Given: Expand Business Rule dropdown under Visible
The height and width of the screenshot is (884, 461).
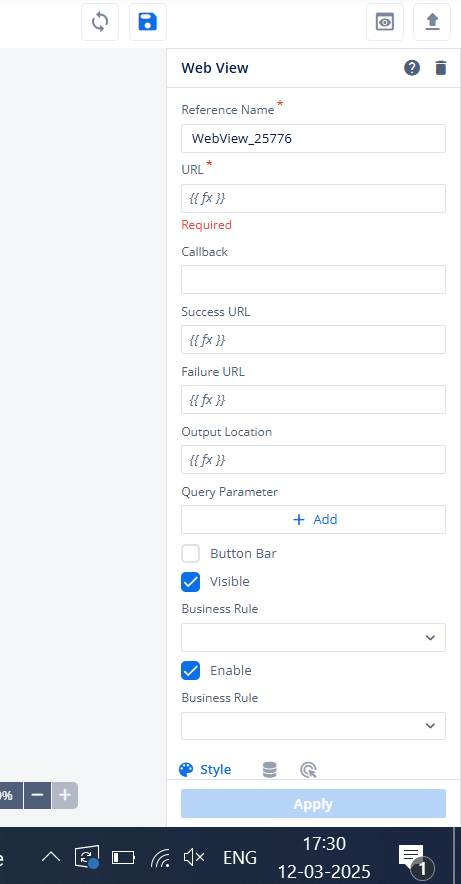Looking at the screenshot, I should click(x=313, y=638).
